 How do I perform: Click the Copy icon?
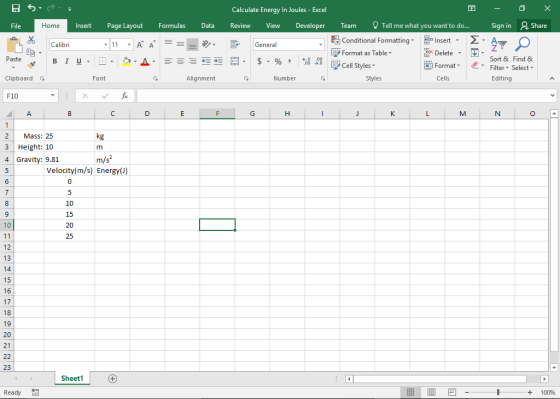pyautogui.click(x=31, y=53)
